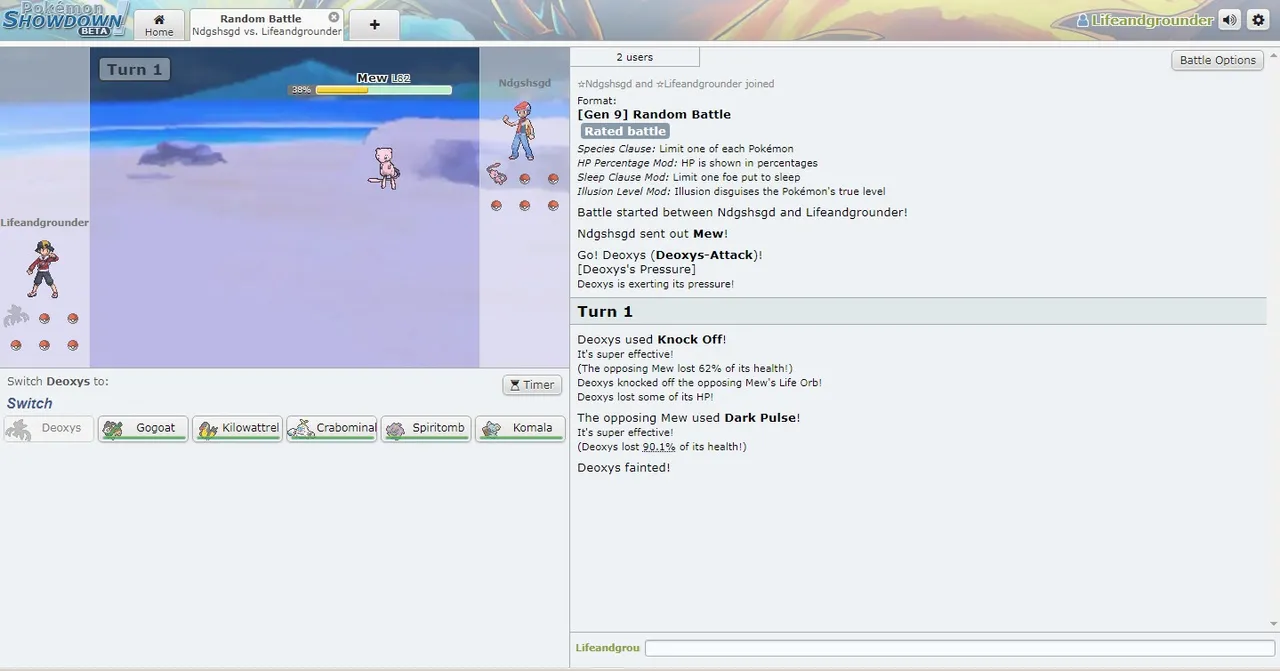Image resolution: width=1280 pixels, height=671 pixels.
Task: Select the fainted Deoxys slot
Action: tap(49, 428)
